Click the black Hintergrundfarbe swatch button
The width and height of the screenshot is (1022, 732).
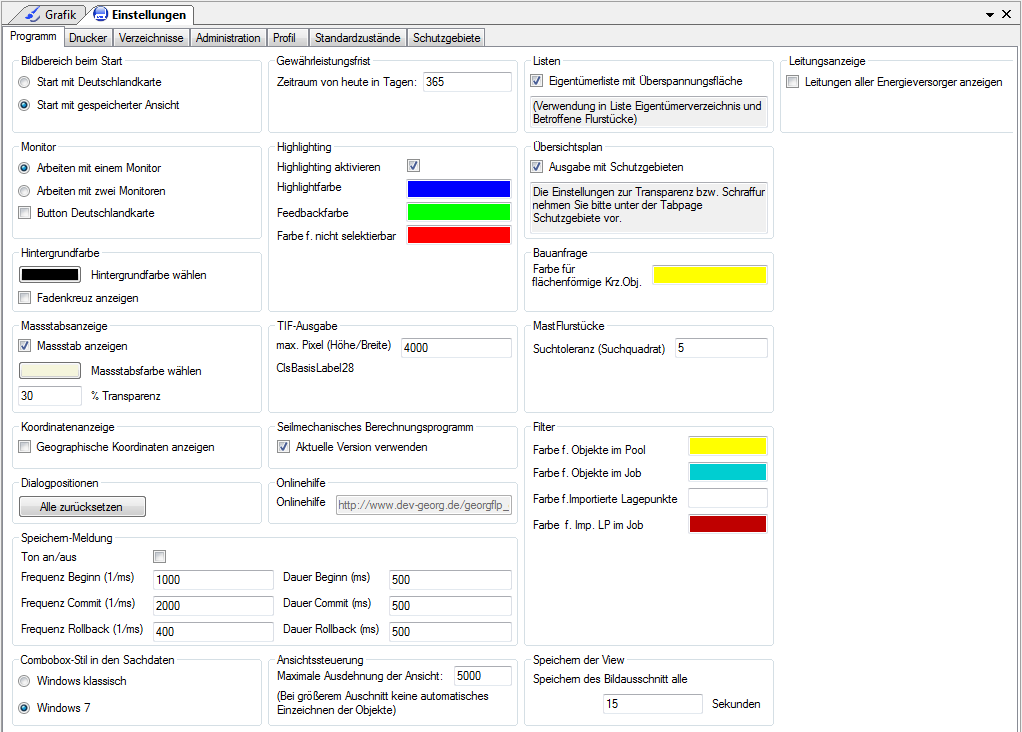point(50,274)
